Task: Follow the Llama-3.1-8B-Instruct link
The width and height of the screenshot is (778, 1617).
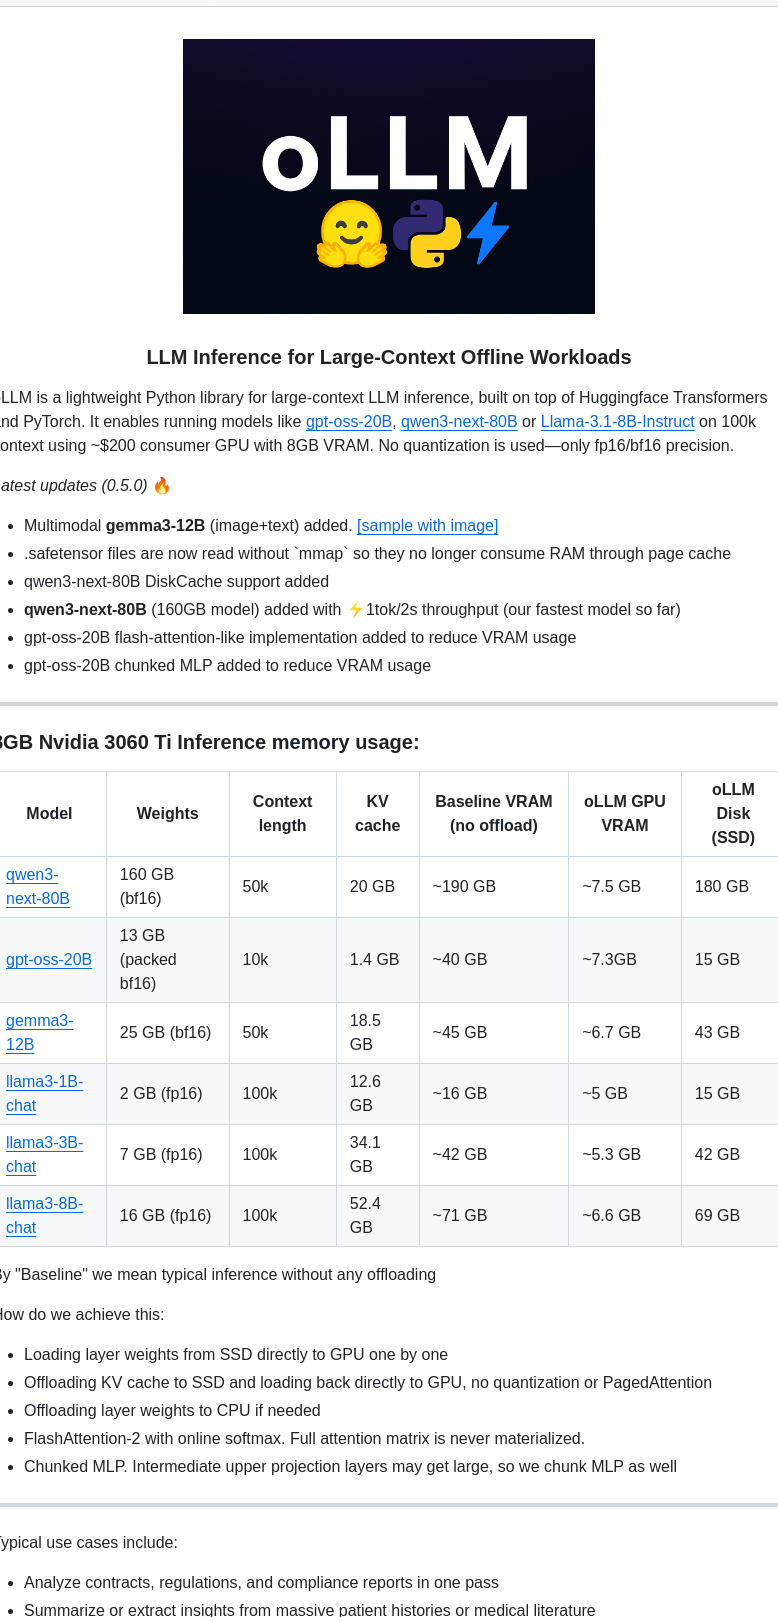Action: 617,422
